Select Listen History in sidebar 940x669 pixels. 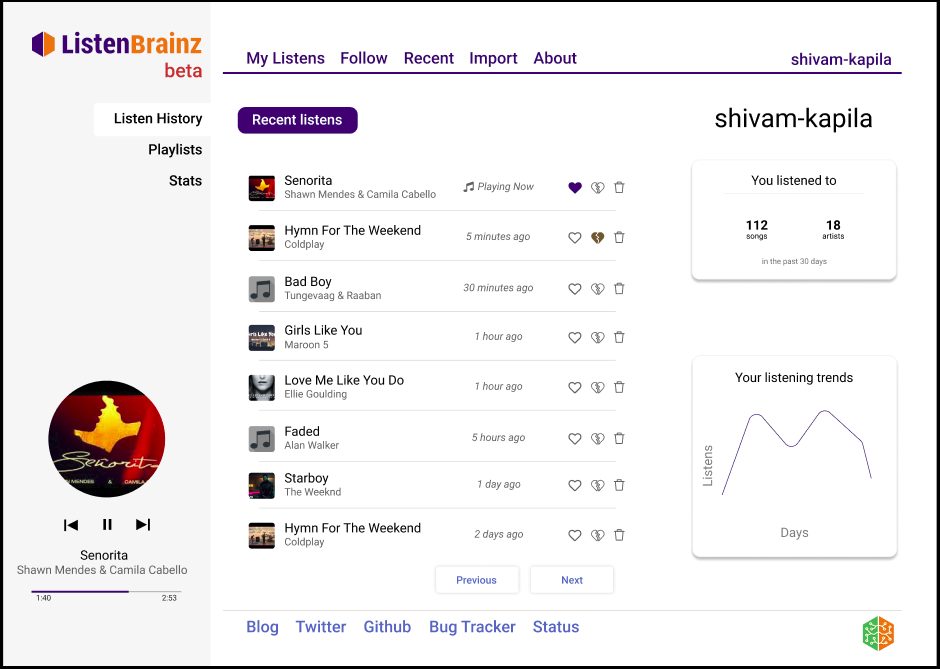coord(152,119)
